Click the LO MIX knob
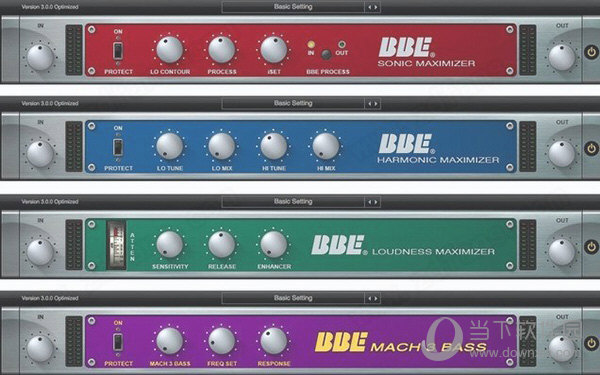Image resolution: width=600 pixels, height=375 pixels. pos(222,146)
